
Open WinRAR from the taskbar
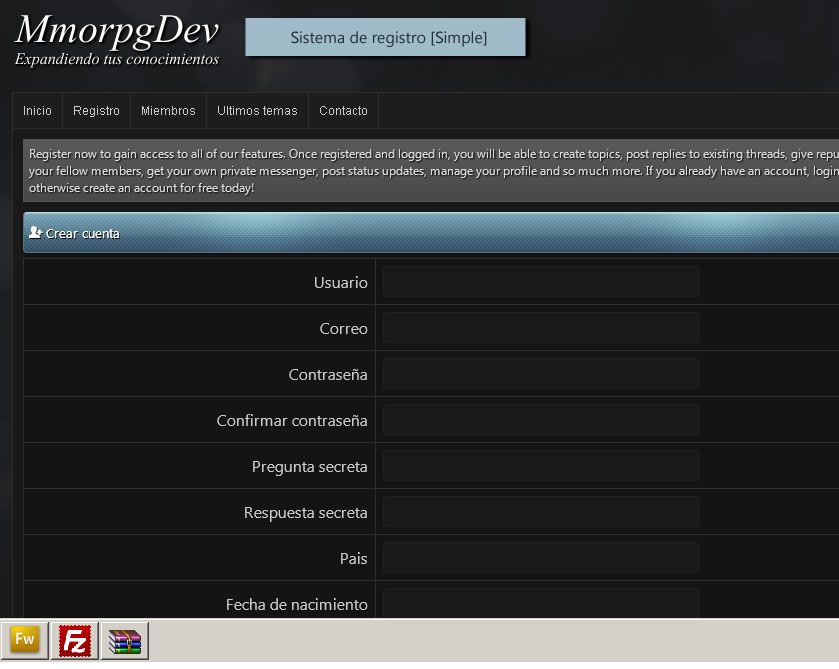point(125,640)
